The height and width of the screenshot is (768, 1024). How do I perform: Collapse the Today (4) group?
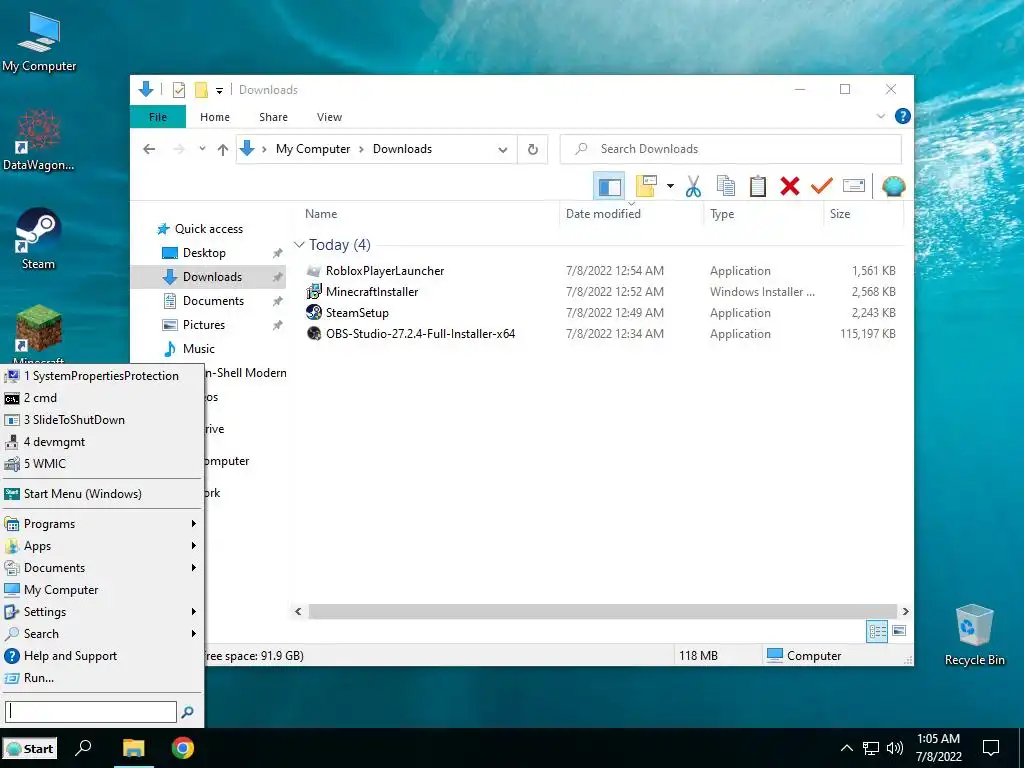[x=299, y=245]
